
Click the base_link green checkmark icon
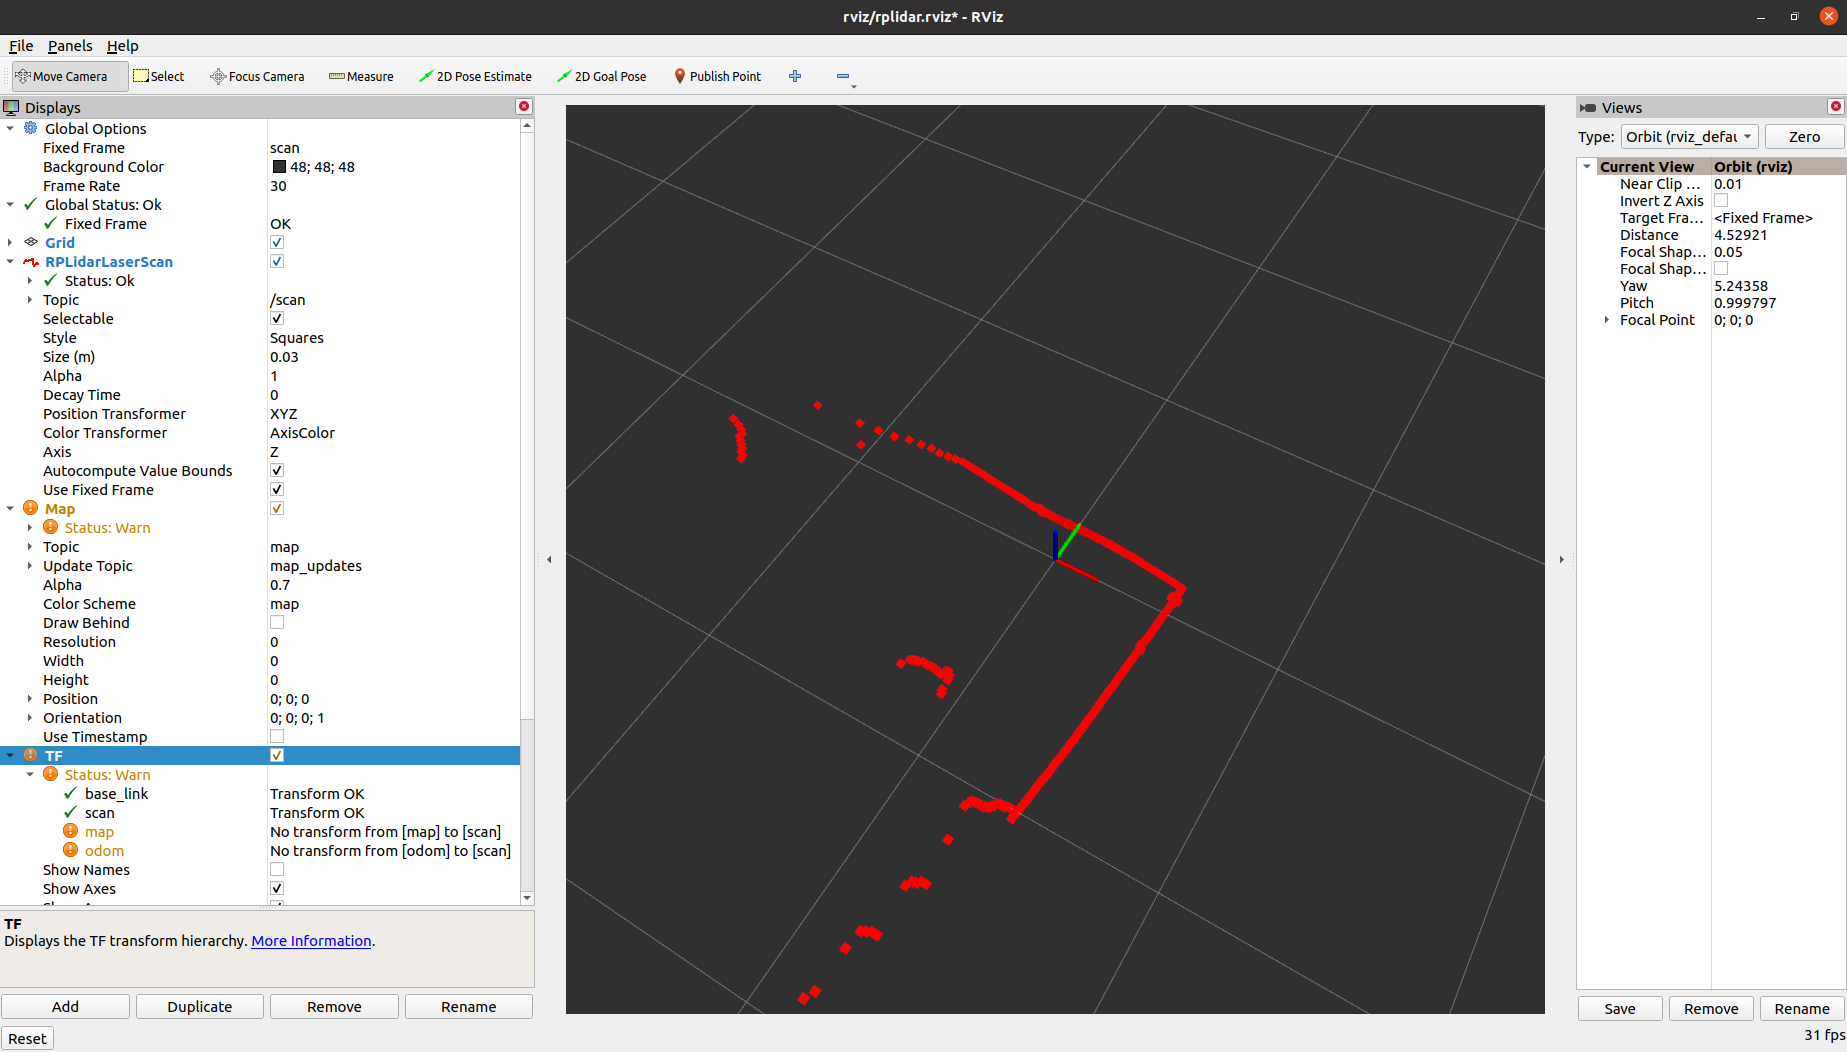coord(70,793)
